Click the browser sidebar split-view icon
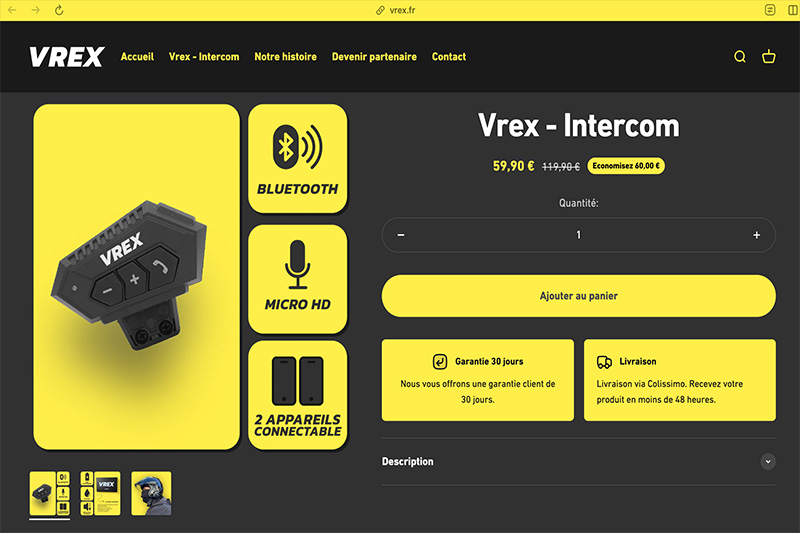The height and width of the screenshot is (533, 800). point(793,10)
